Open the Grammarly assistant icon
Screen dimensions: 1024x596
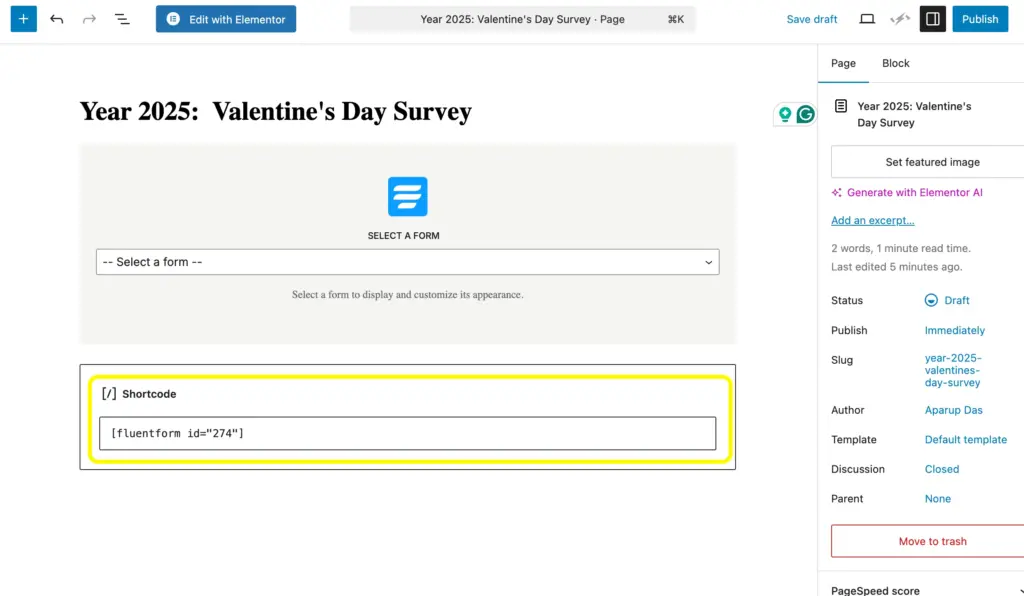(807, 114)
